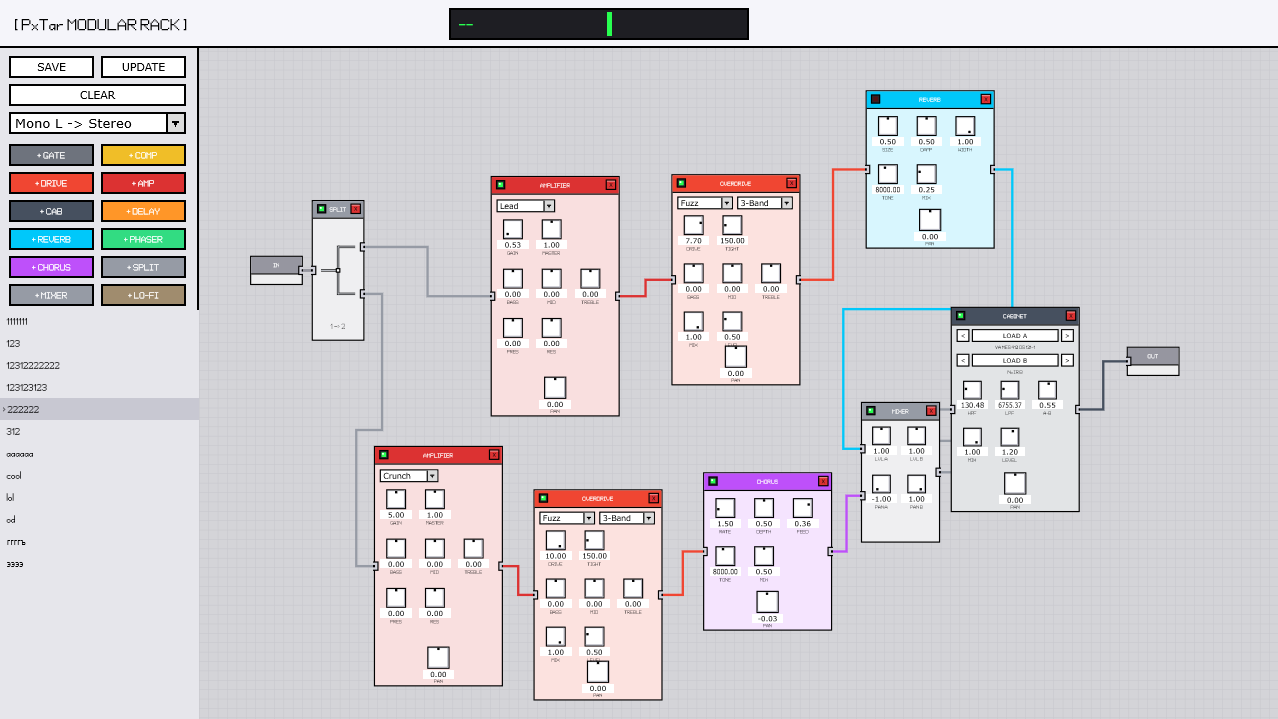Add a module with the +LO-FI button
Screen dimensions: 1278x719
pyautogui.click(x=143, y=295)
